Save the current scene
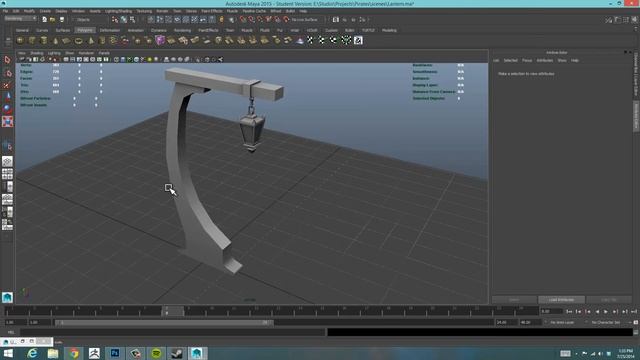The image size is (640, 360). [62, 20]
